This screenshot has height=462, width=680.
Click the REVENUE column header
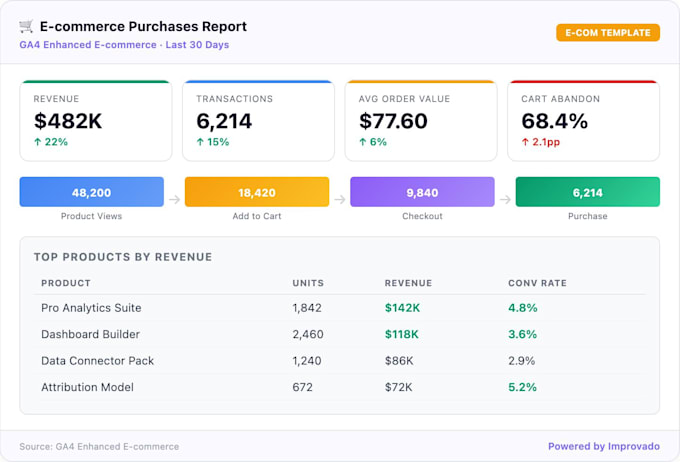pyautogui.click(x=408, y=283)
